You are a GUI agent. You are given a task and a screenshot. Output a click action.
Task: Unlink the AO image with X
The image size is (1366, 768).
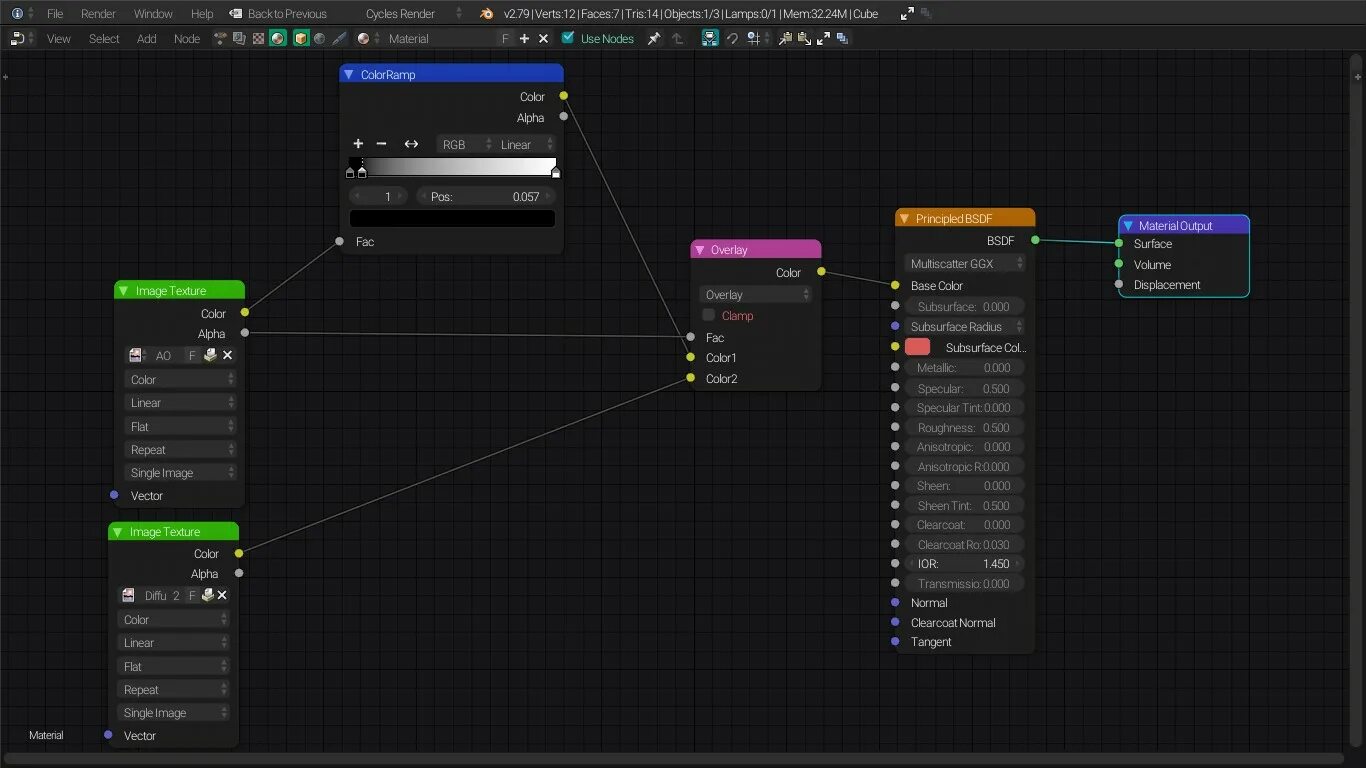pyautogui.click(x=228, y=356)
